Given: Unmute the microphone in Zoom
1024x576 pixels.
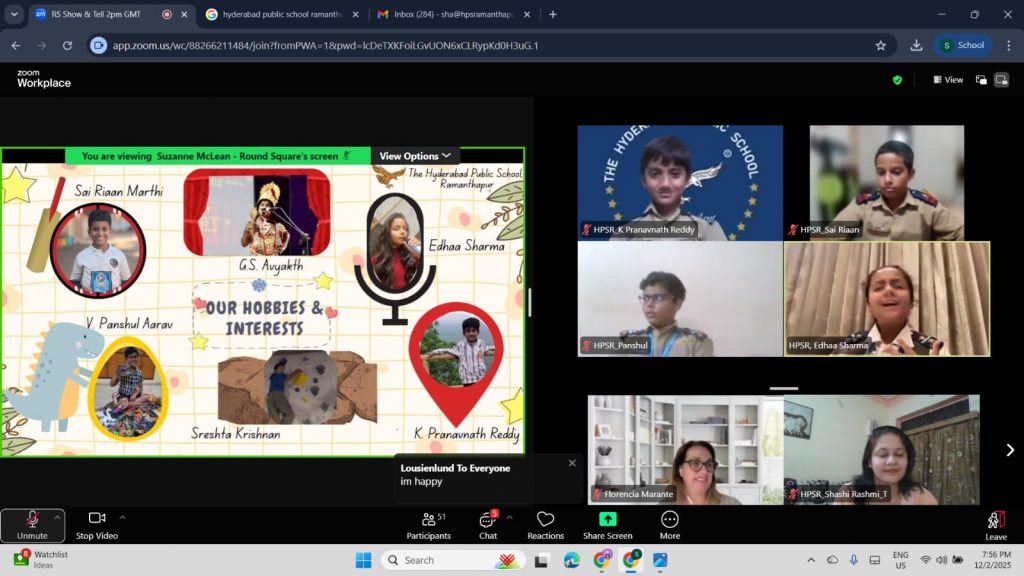Looking at the screenshot, I should (31, 524).
